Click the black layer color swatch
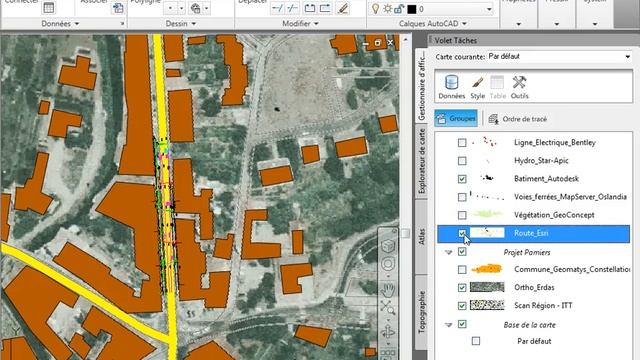 411,9
